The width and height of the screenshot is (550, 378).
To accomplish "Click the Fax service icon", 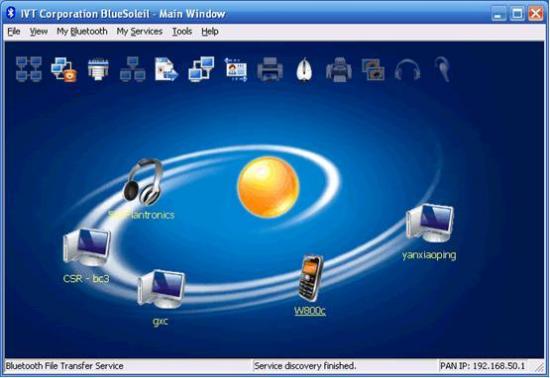I will coord(338,69).
